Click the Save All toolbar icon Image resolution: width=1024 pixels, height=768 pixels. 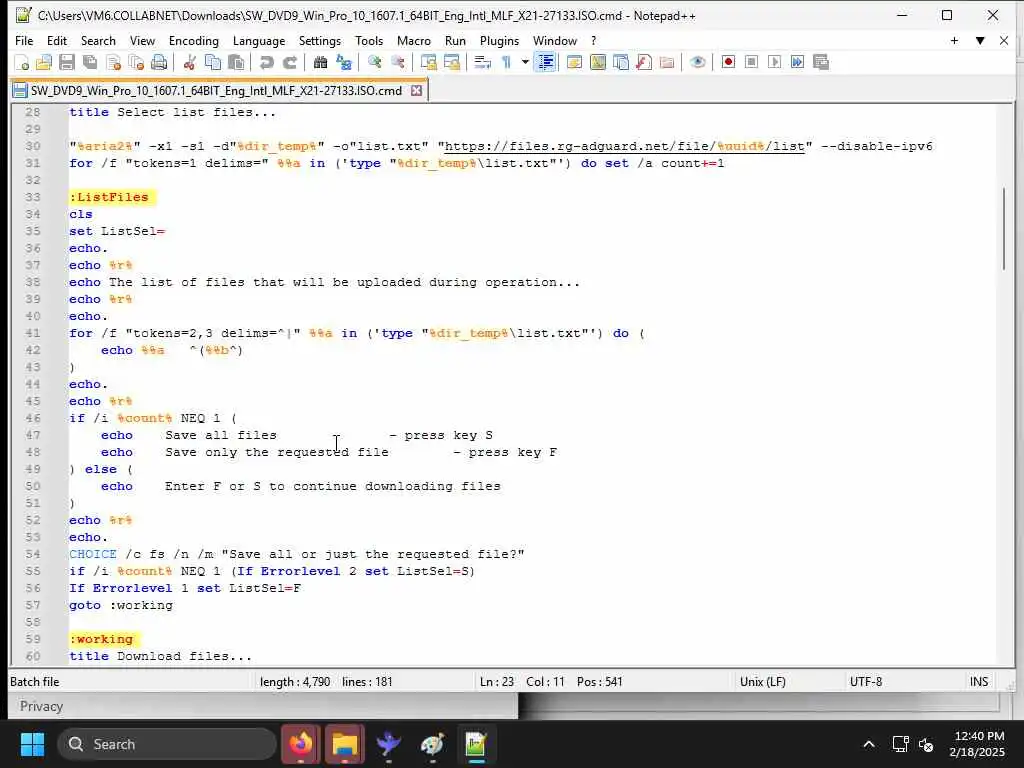tap(90, 63)
